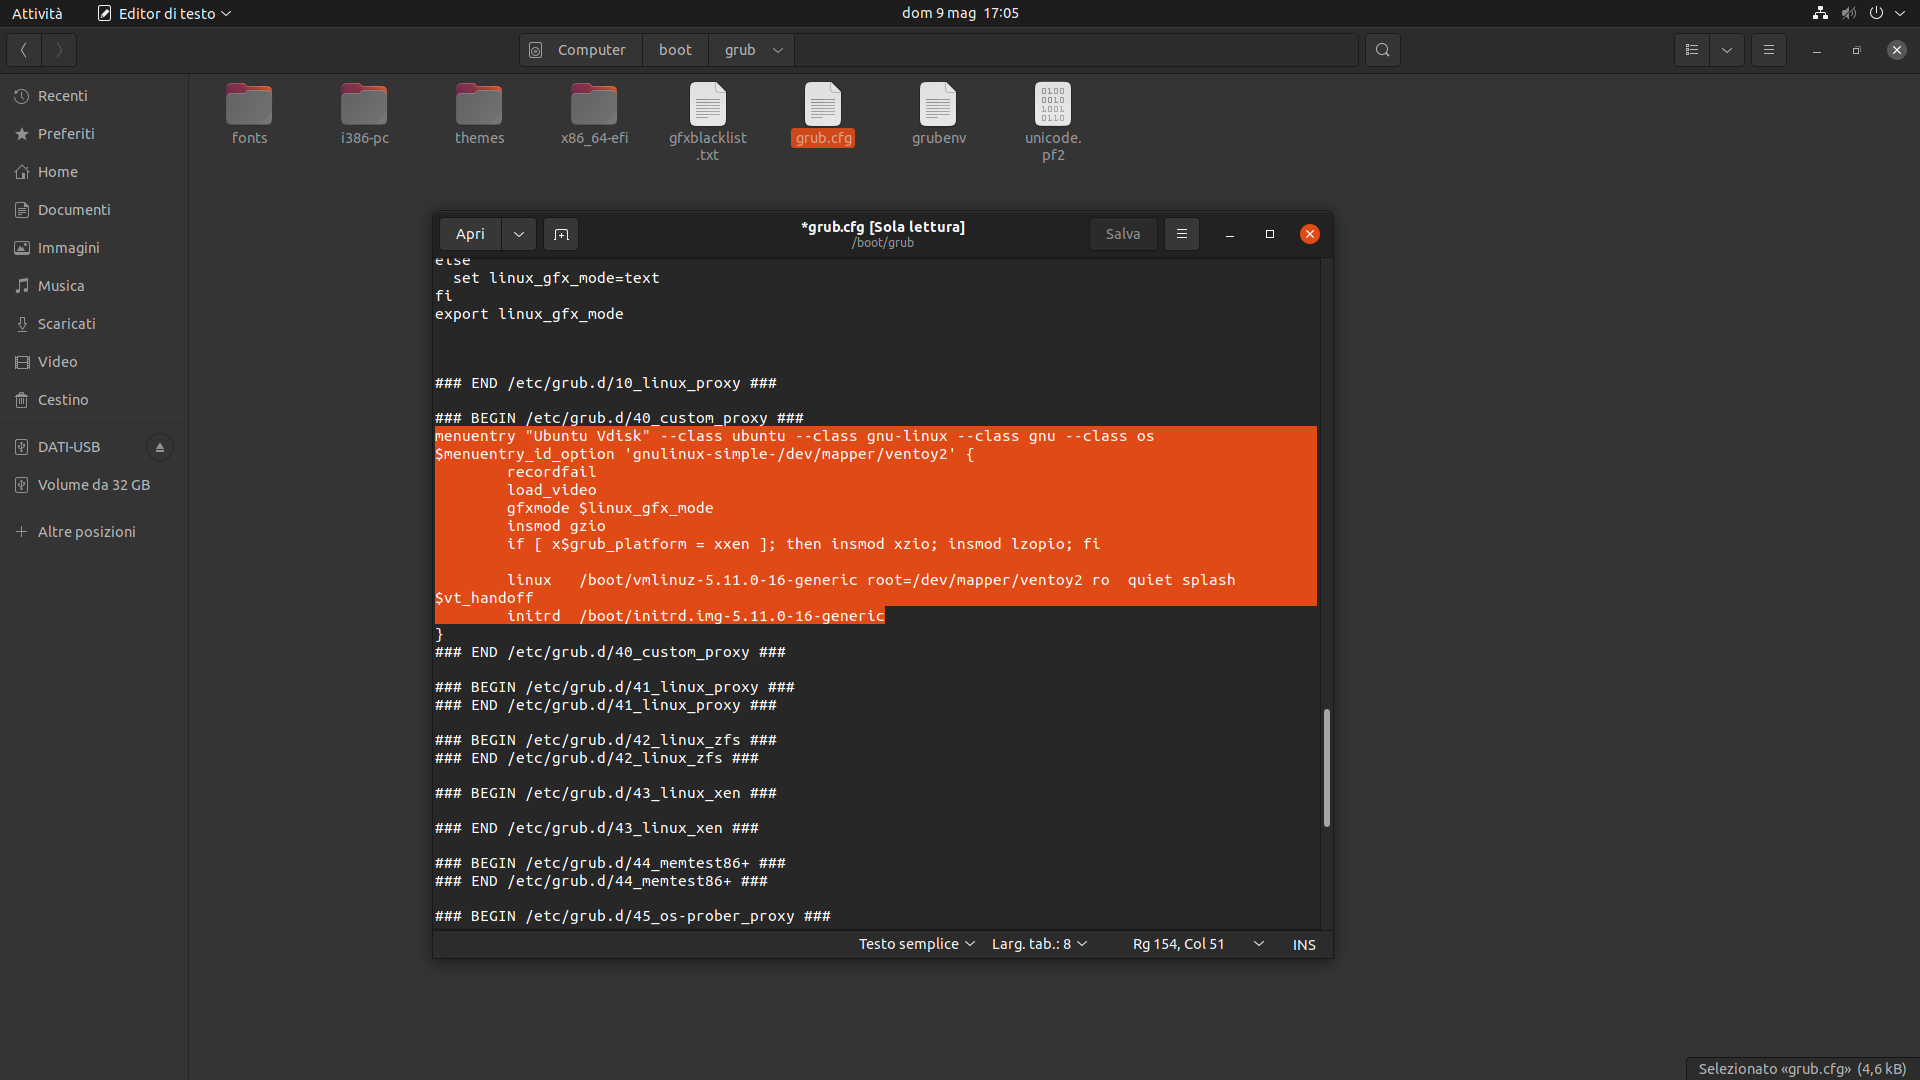Click line '### BEGIN /etc/grub.d/41_linux_proxy ###'
The image size is (1920, 1080).
[x=615, y=687]
